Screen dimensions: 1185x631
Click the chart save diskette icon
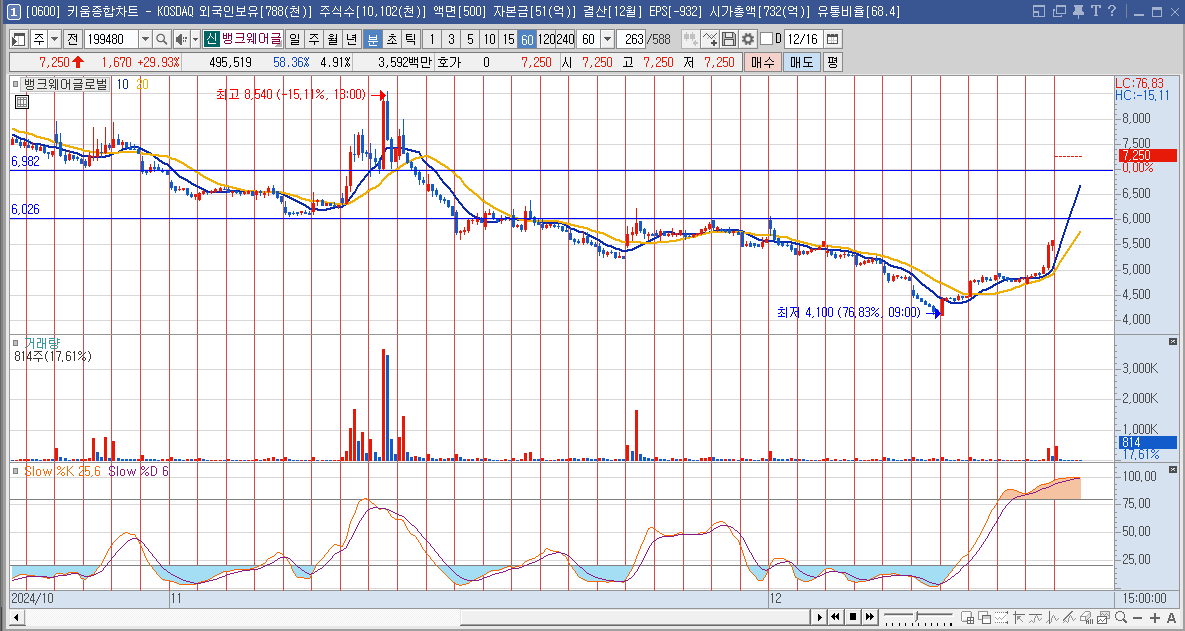729,39
